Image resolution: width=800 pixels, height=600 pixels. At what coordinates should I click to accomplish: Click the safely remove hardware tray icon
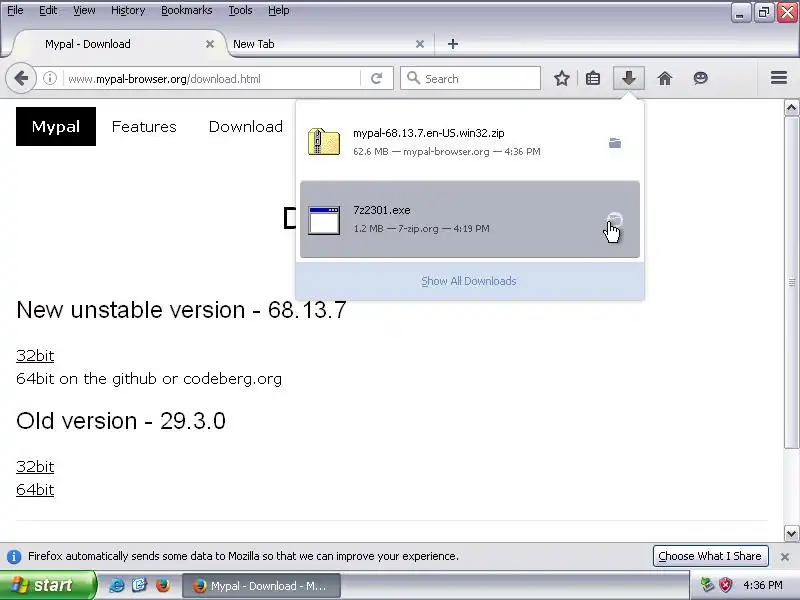[x=707, y=585]
